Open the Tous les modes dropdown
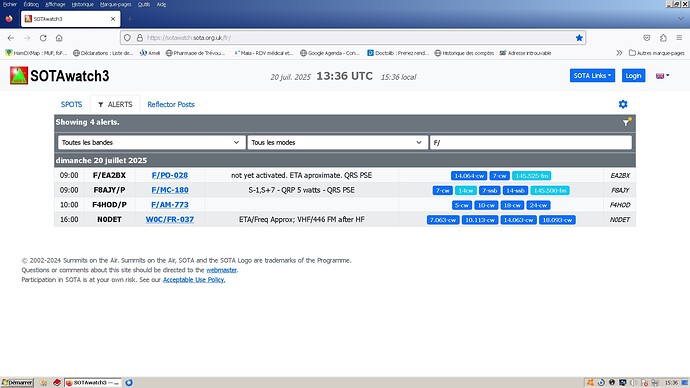The width and height of the screenshot is (690, 388). (338, 143)
